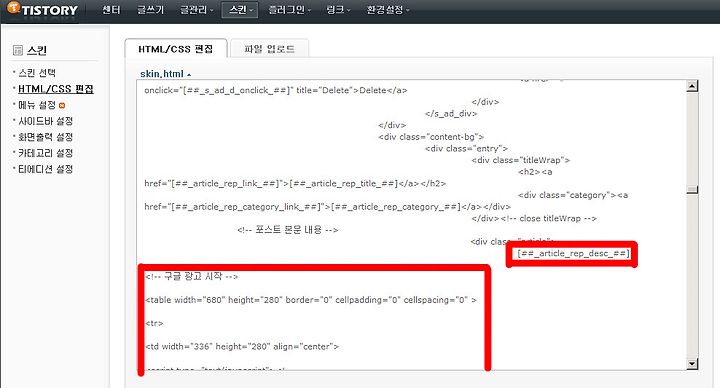Click the article_rep_category_link code line
The width and height of the screenshot is (720, 388).
pos(327,207)
